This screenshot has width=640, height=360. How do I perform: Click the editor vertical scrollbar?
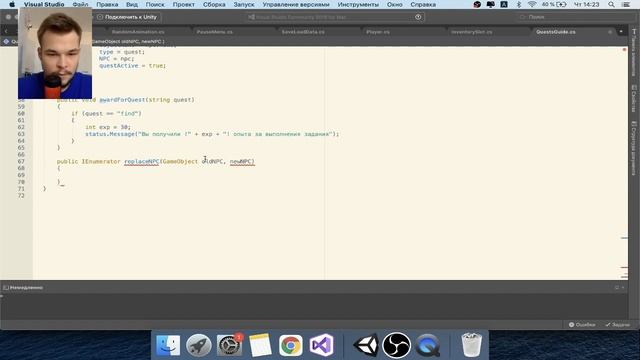624,163
